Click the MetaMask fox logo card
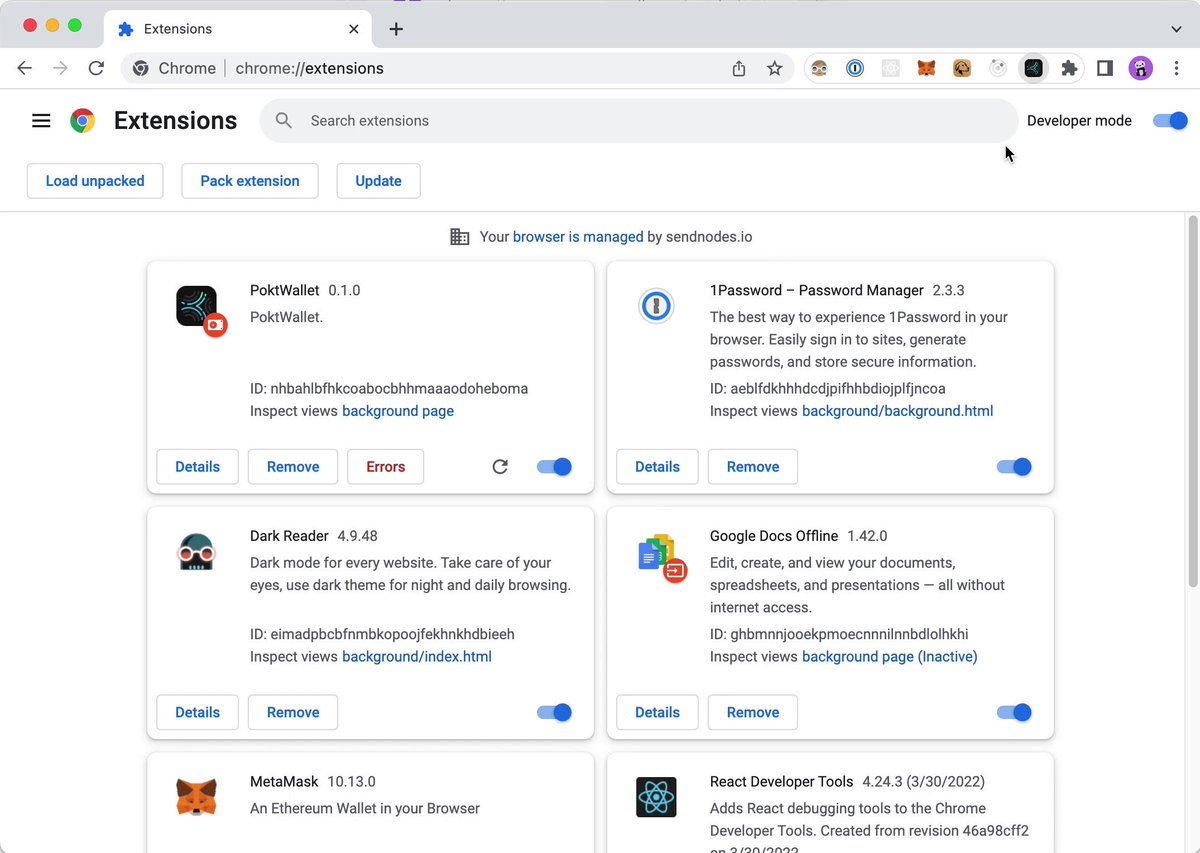 coord(197,797)
